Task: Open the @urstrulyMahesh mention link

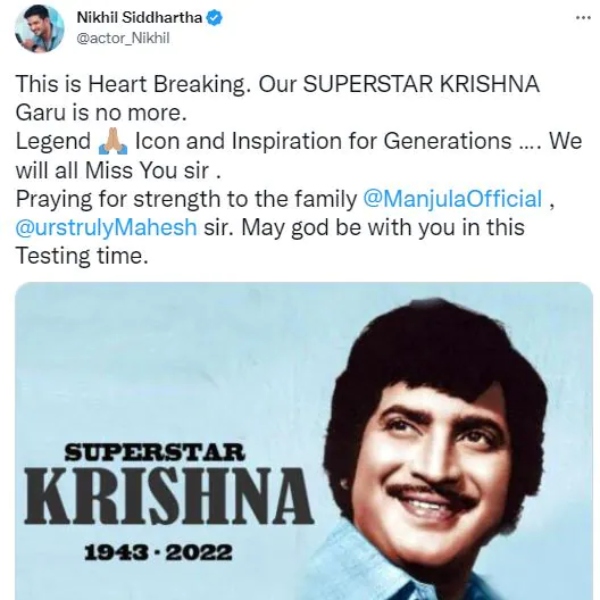Action: (x=106, y=227)
